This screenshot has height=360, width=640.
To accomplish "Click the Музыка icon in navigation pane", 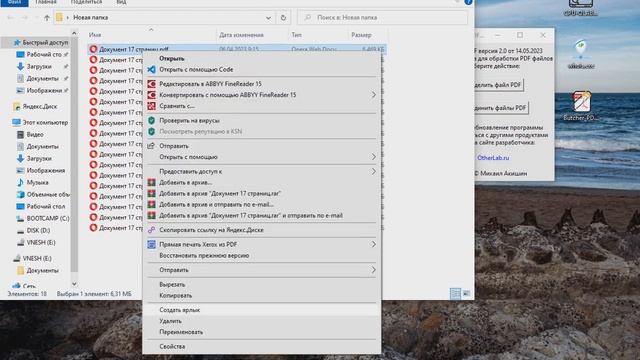I will [x=20, y=182].
